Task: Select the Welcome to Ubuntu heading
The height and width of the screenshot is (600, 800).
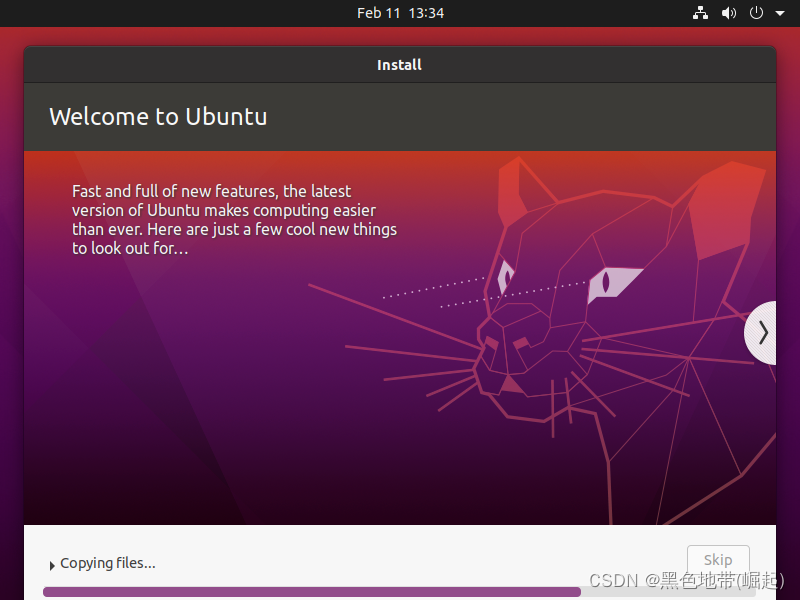Action: (158, 117)
